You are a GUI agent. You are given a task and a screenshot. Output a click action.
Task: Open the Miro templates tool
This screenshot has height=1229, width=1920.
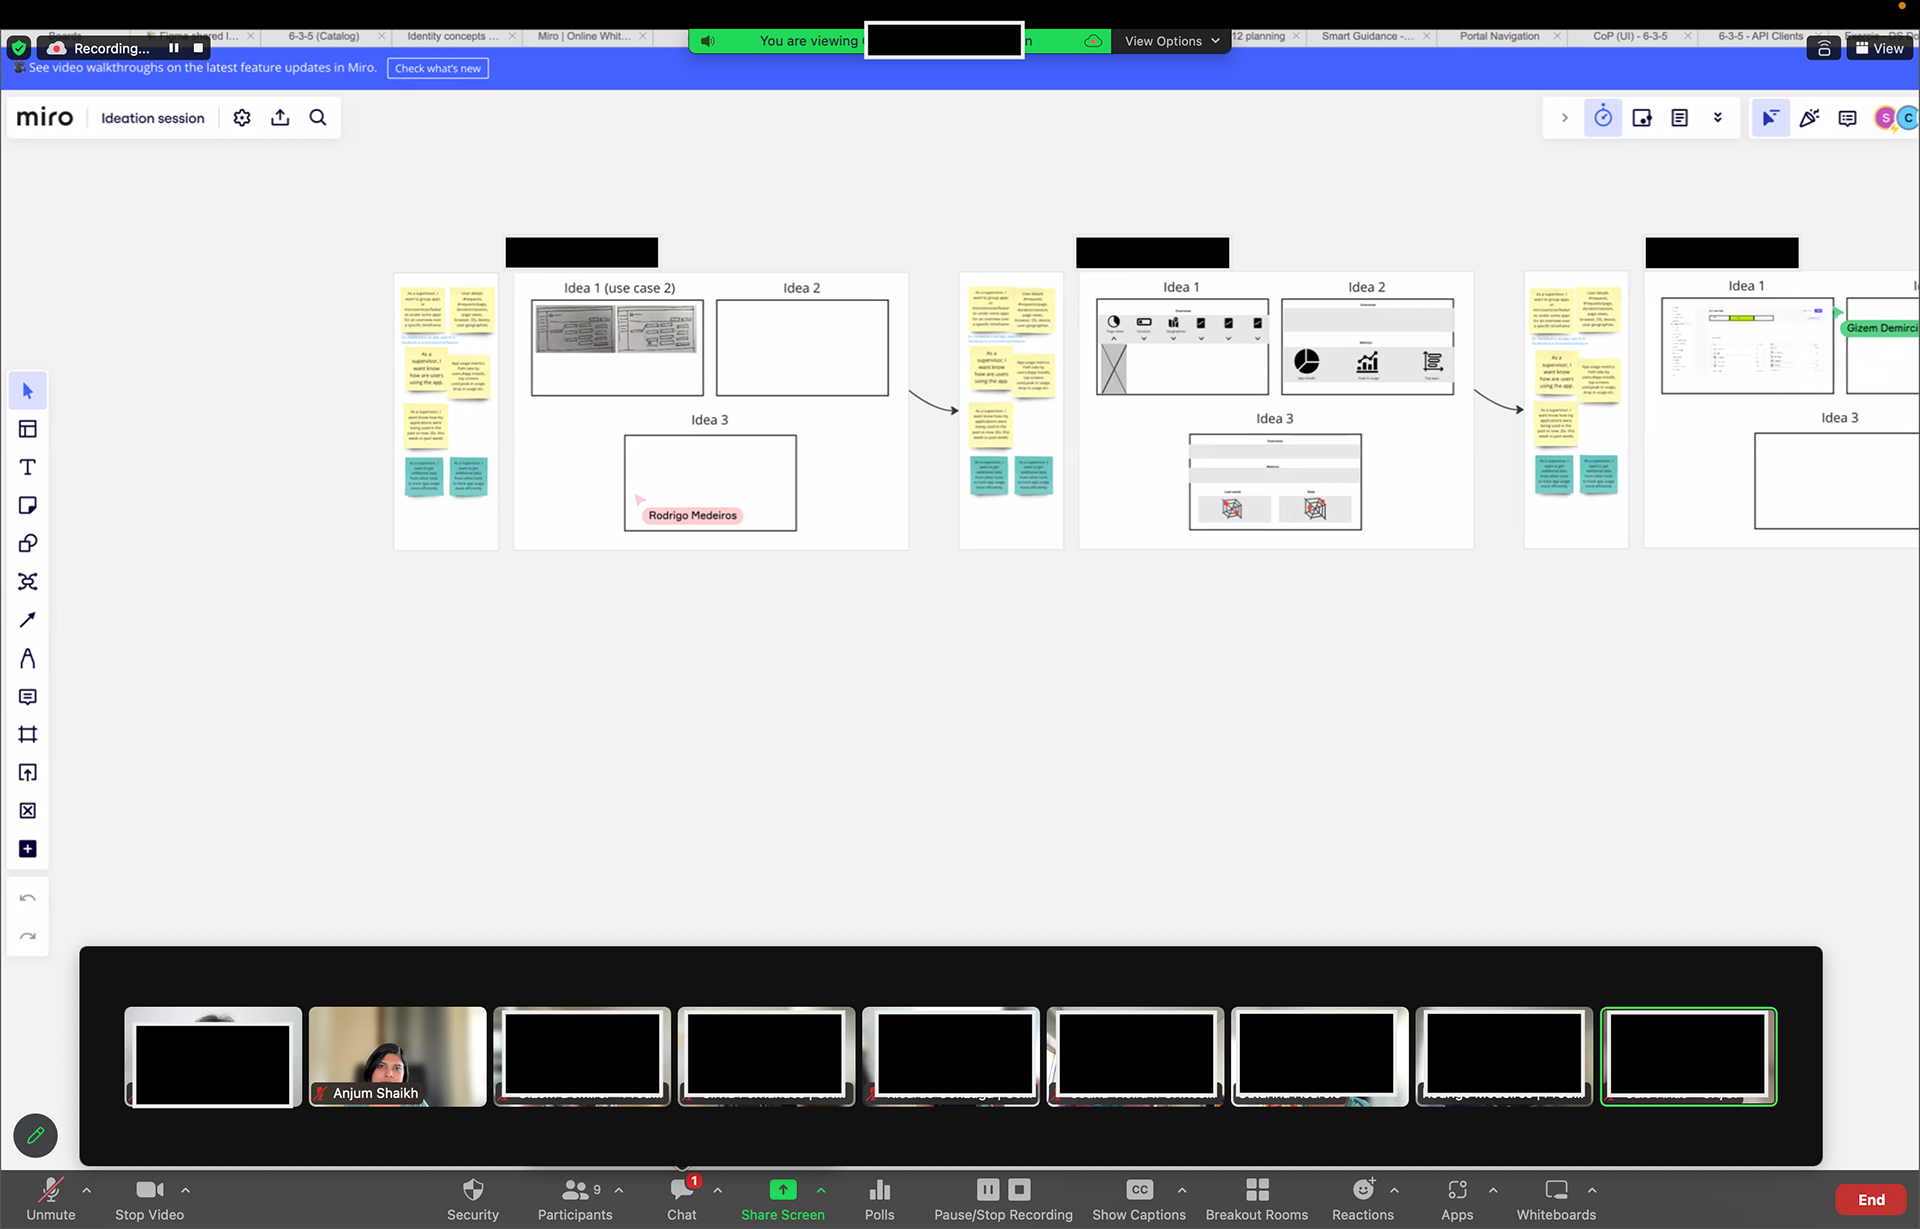(28, 429)
